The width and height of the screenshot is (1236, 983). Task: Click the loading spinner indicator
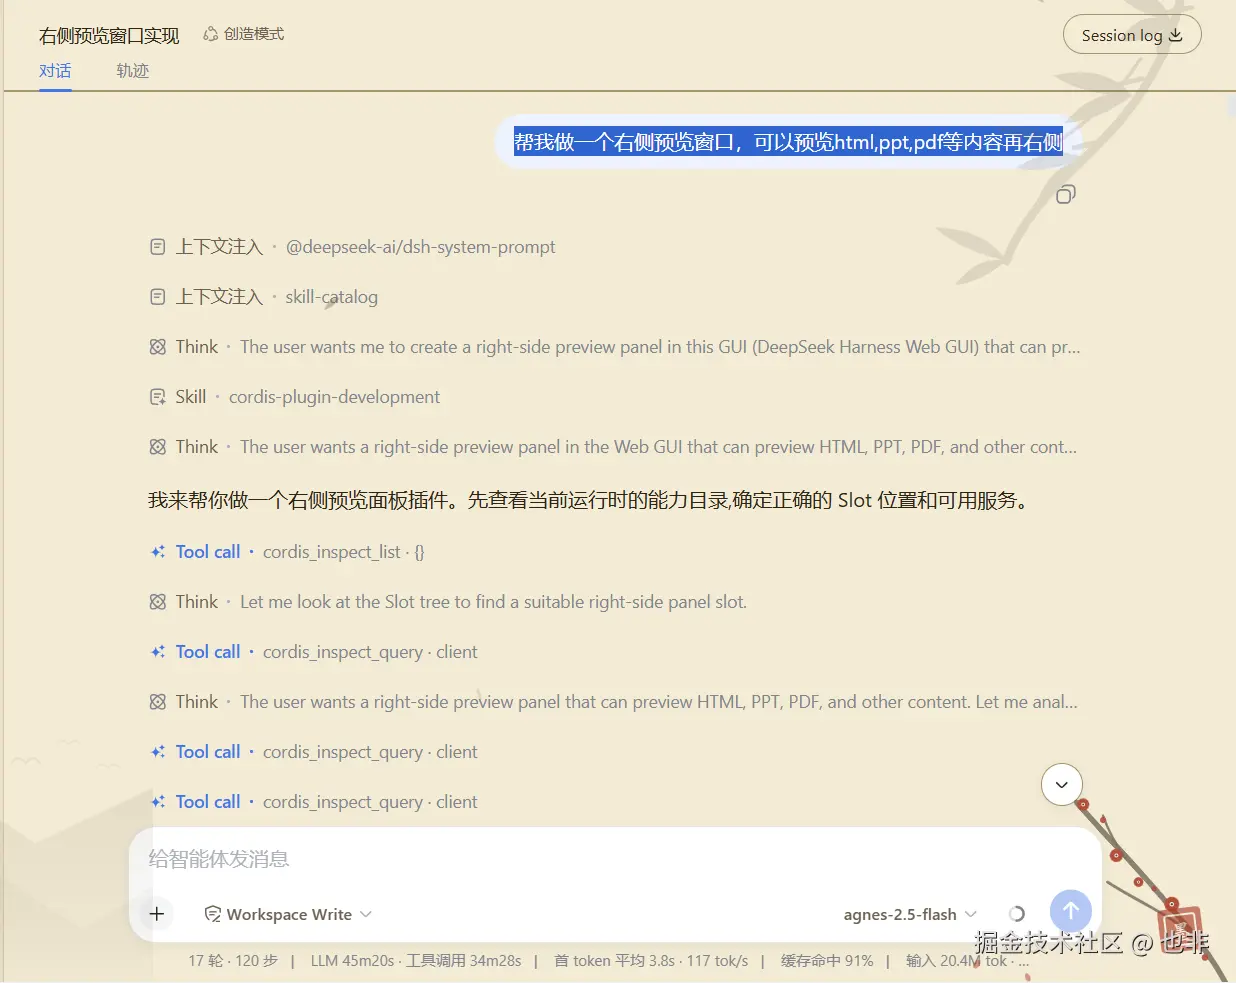[1017, 914]
